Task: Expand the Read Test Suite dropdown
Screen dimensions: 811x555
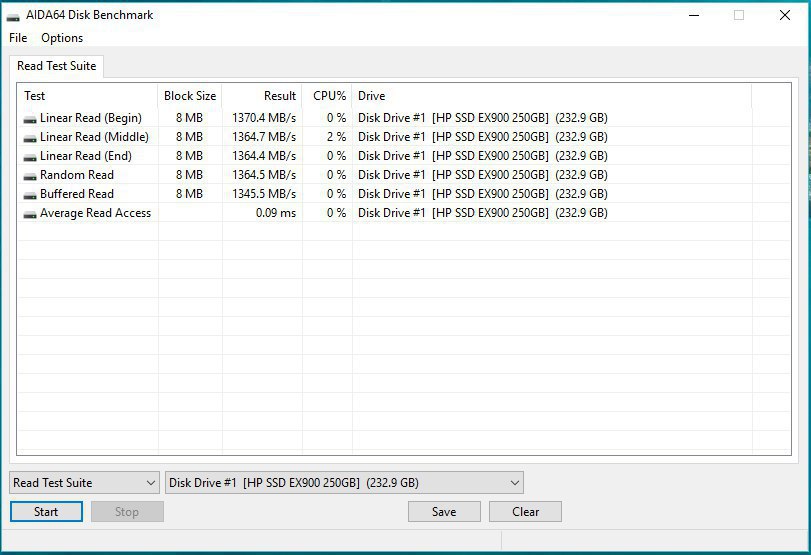Action: coord(84,483)
